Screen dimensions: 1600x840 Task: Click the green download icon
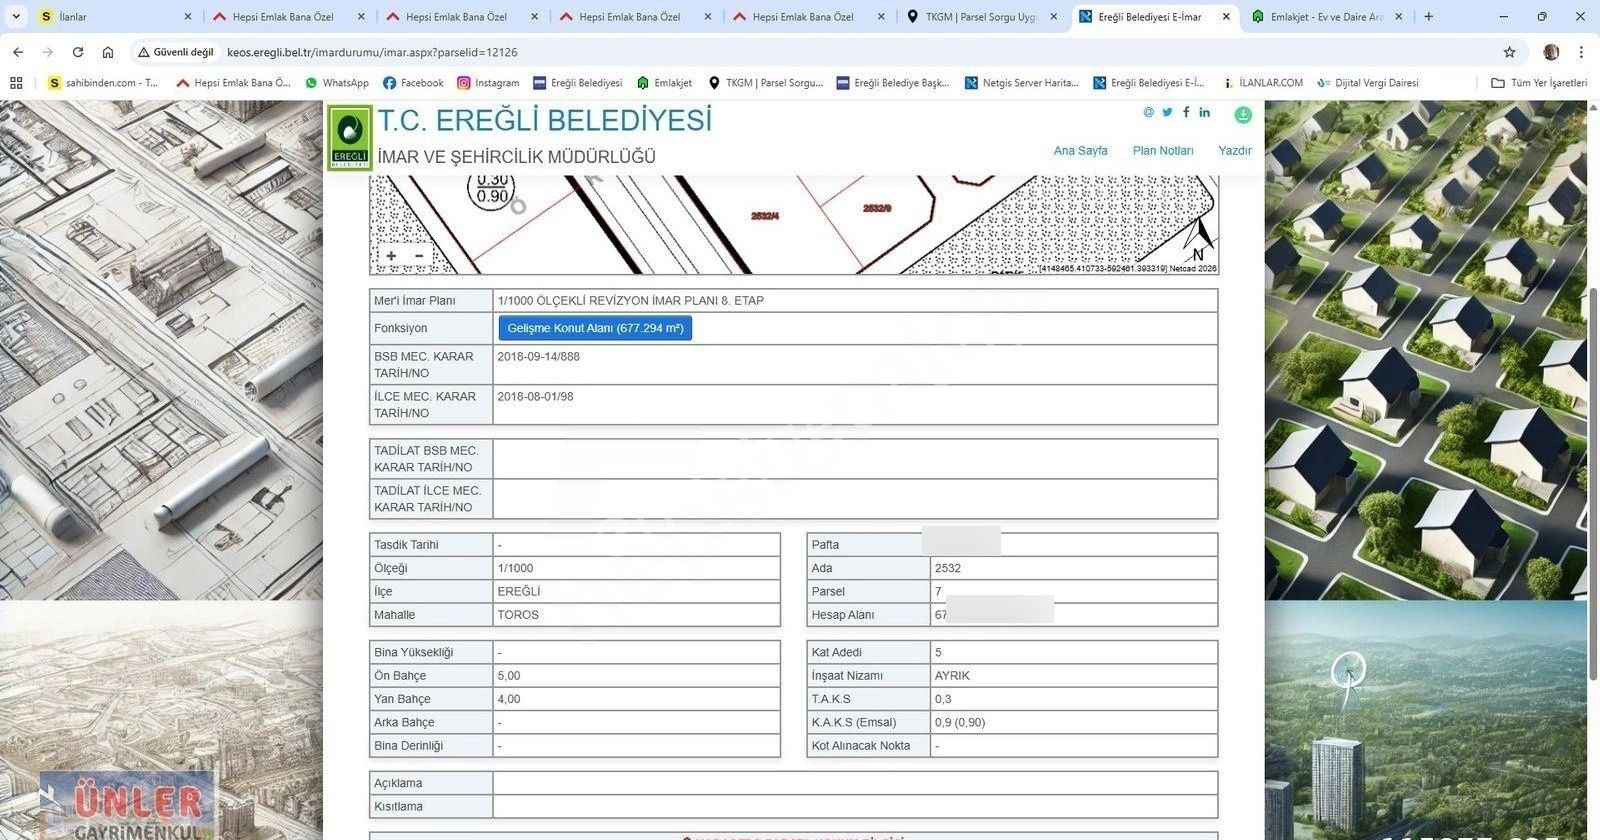pyautogui.click(x=1243, y=115)
